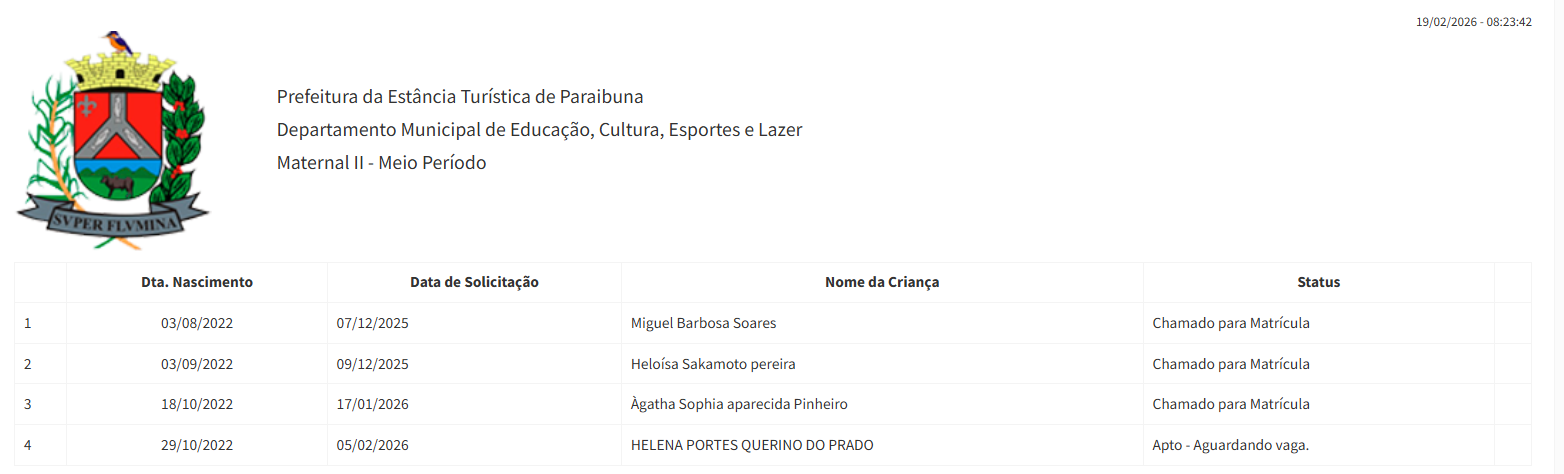Click the request date 09/12/2025

click(x=373, y=364)
